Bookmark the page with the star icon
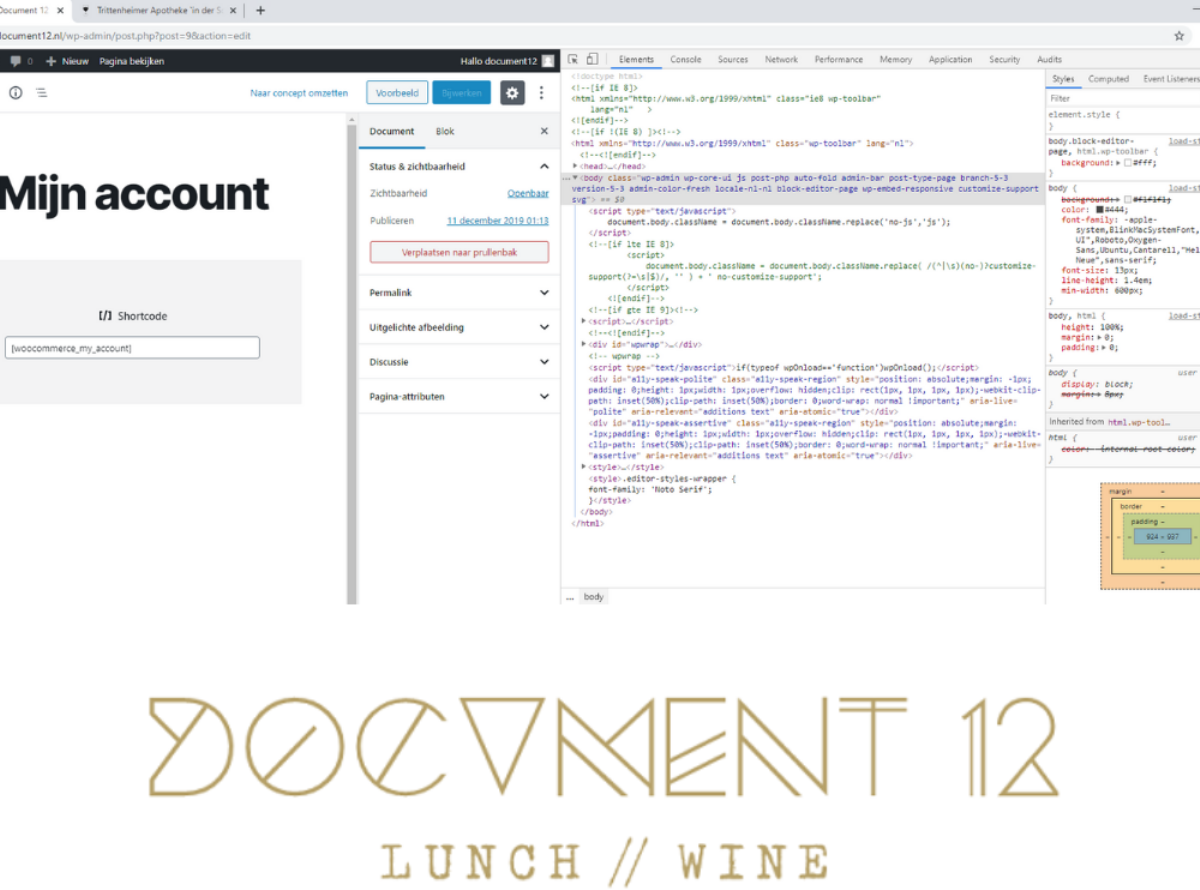The width and height of the screenshot is (1200, 890). pyautogui.click(x=1179, y=36)
